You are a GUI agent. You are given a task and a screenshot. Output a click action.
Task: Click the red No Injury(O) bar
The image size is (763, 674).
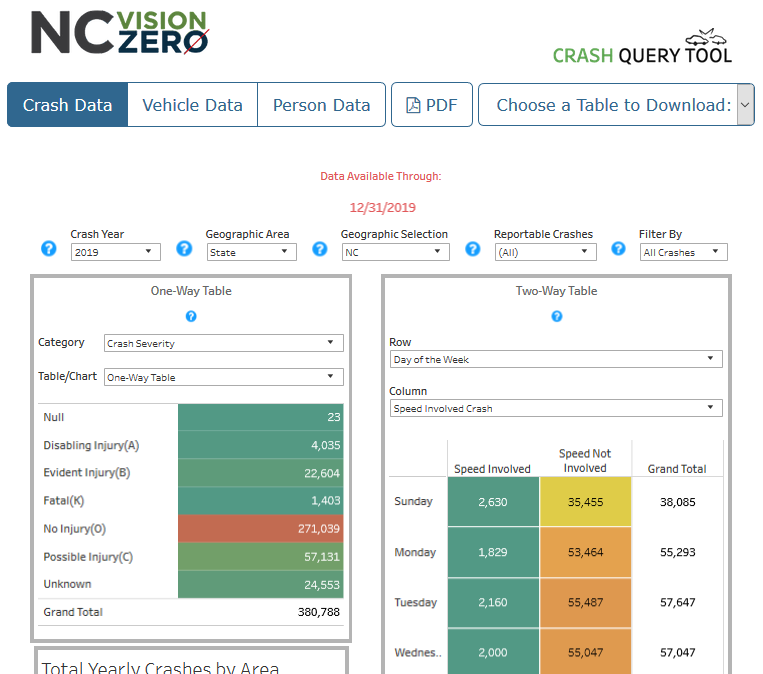pos(261,529)
